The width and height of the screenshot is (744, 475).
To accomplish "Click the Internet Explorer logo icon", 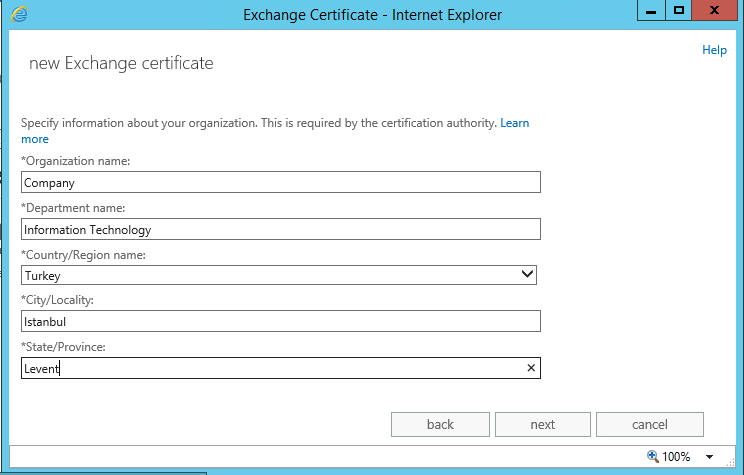I will tap(19, 14).
